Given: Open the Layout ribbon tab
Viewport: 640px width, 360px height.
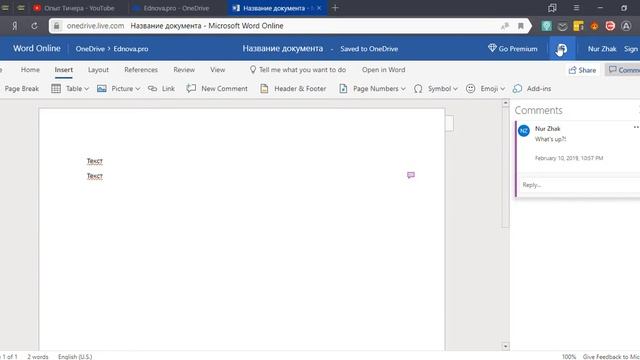Looking at the screenshot, I should 98,70.
